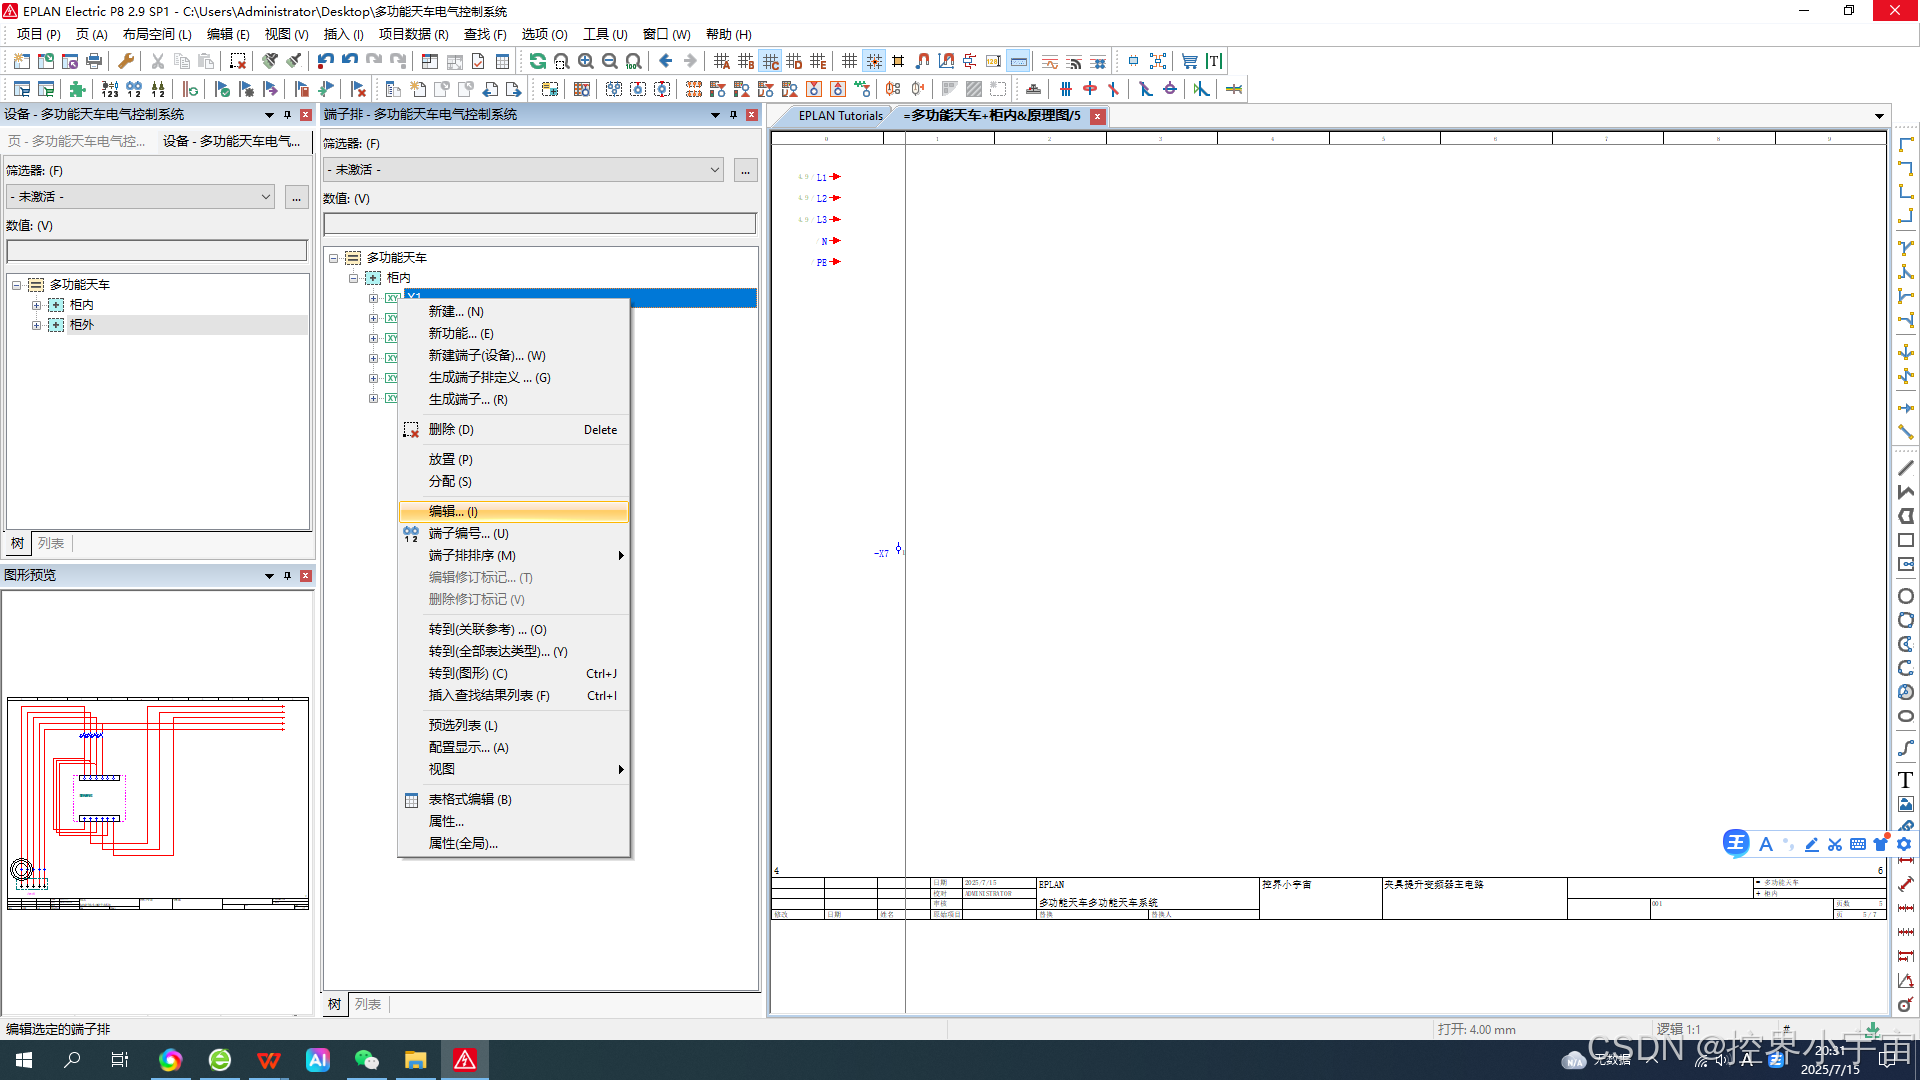Click the print icon in the toolbar
The image size is (1920, 1080).
94,61
